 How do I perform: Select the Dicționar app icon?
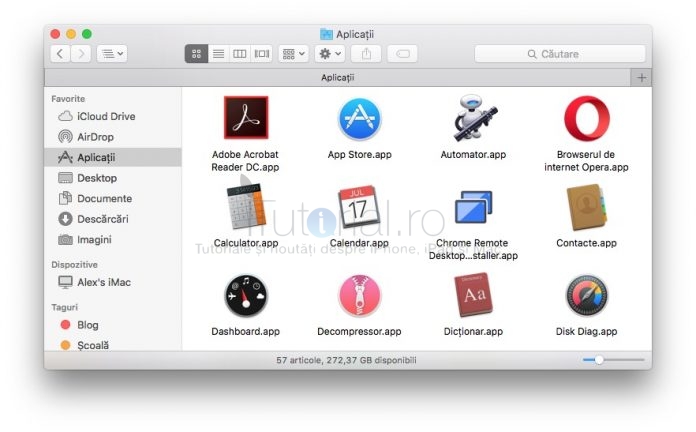[473, 295]
